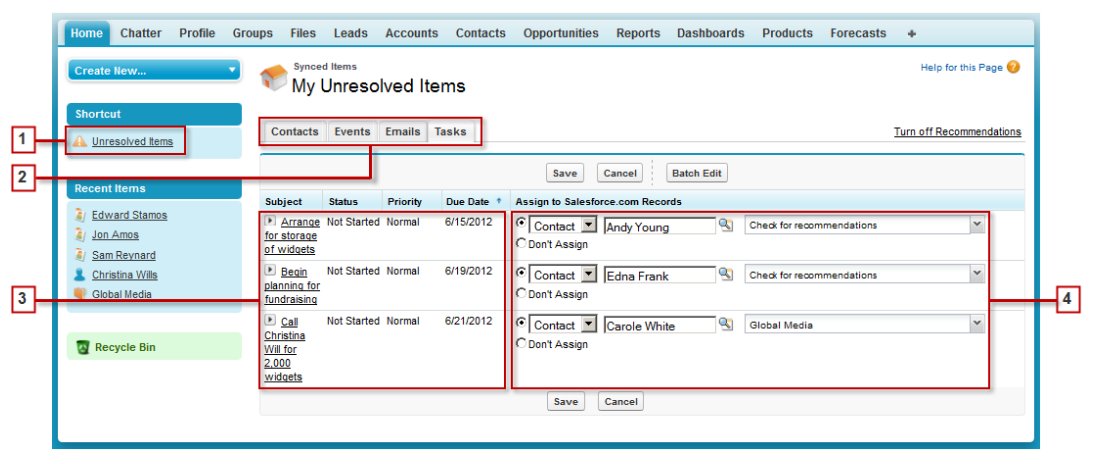1102x464 pixels.
Task: Open Help for this Page link
Action: pos(961,67)
